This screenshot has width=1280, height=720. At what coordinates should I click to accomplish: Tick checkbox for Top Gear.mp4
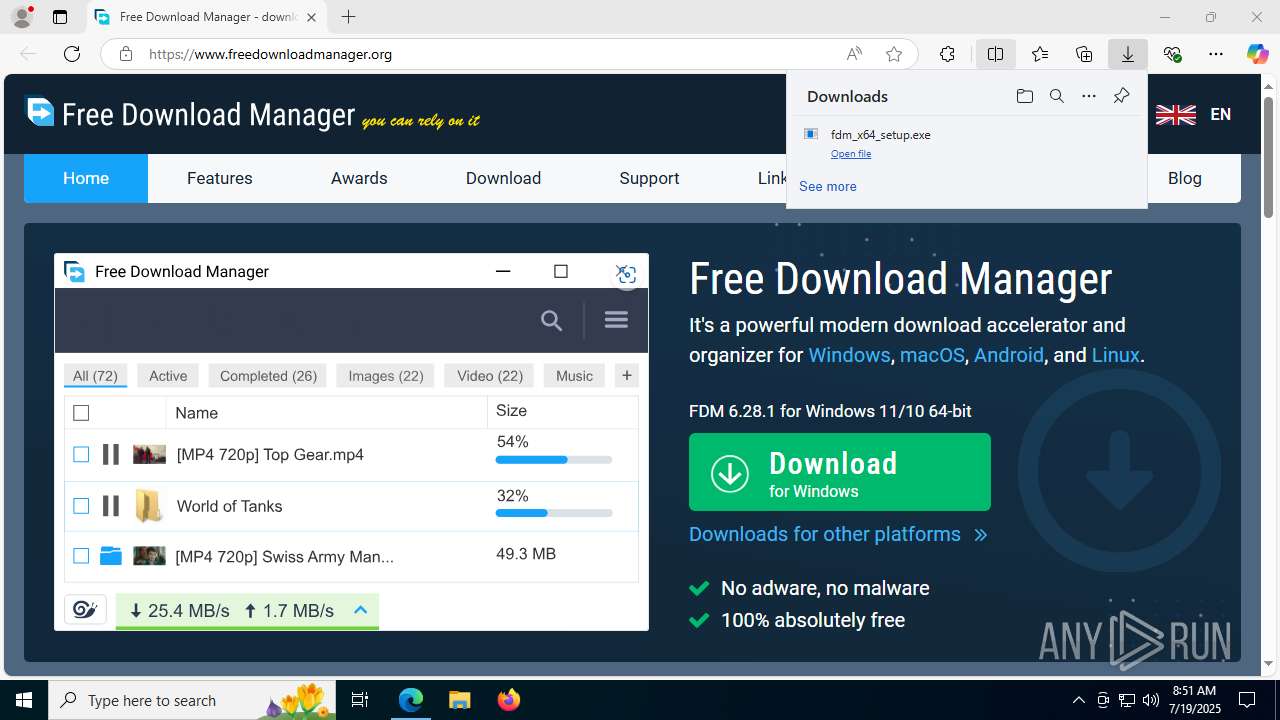(81, 455)
